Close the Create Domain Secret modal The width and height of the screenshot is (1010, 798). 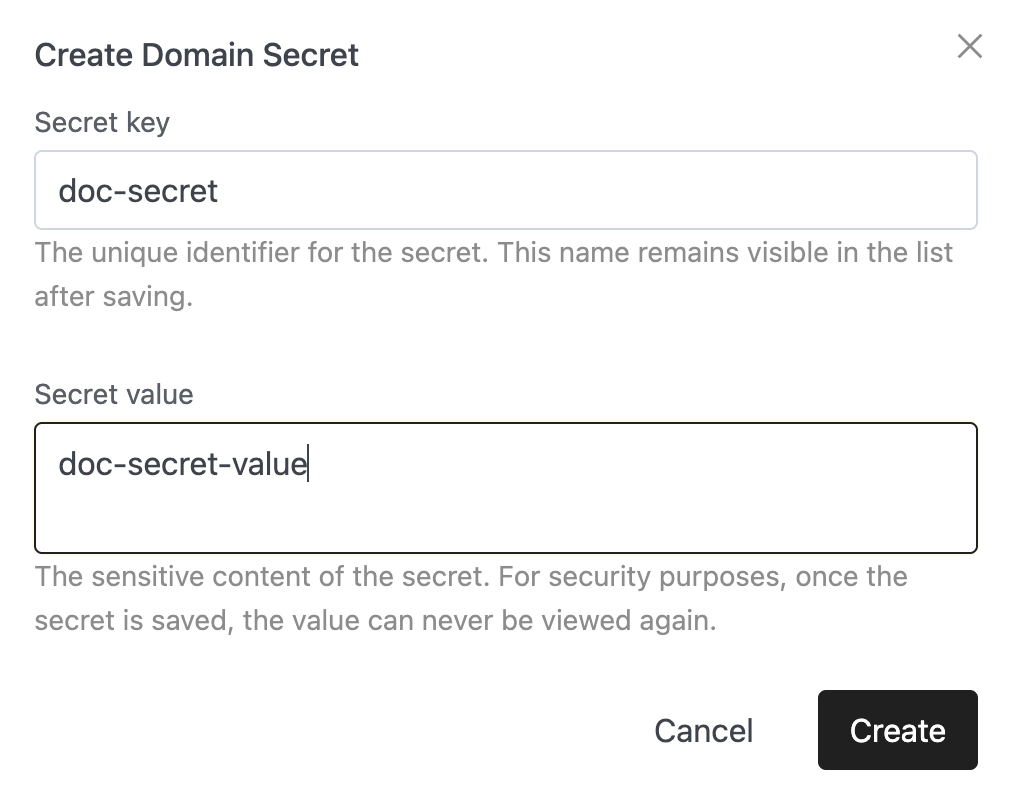coord(969,46)
